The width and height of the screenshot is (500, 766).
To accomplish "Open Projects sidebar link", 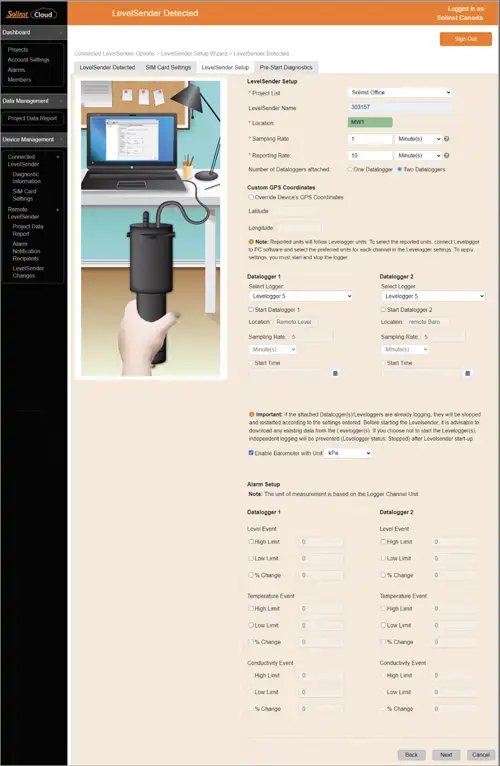I will tap(18, 50).
